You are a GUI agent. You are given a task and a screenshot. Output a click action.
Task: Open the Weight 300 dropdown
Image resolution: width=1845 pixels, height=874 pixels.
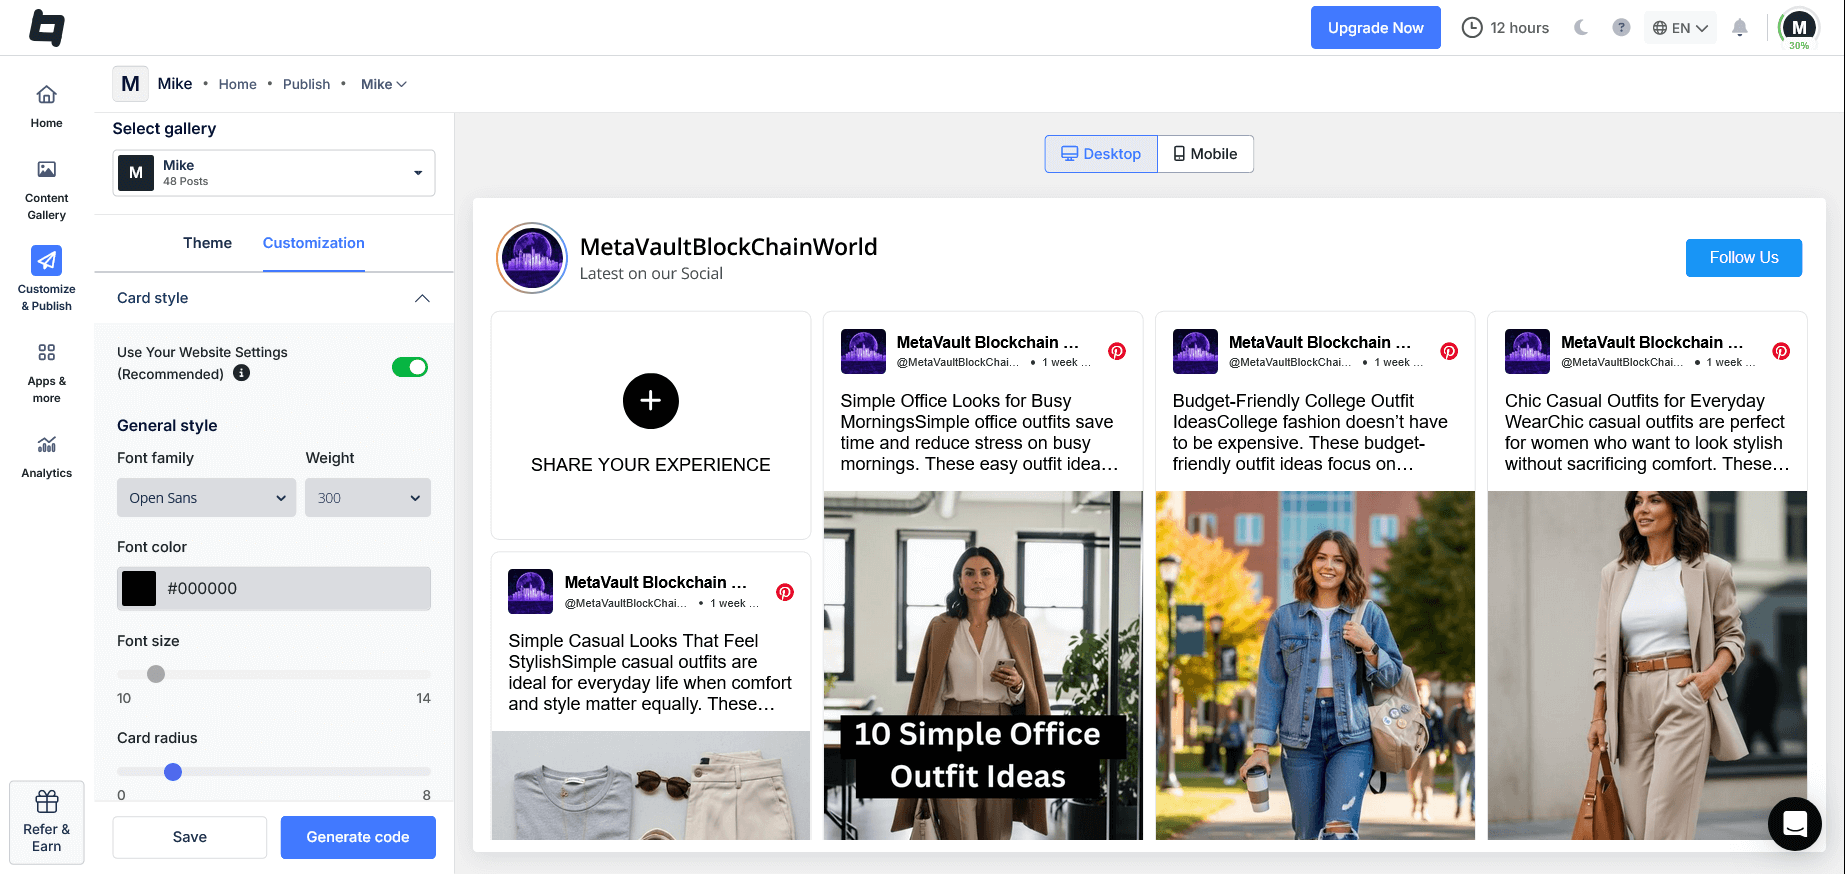pyautogui.click(x=368, y=498)
